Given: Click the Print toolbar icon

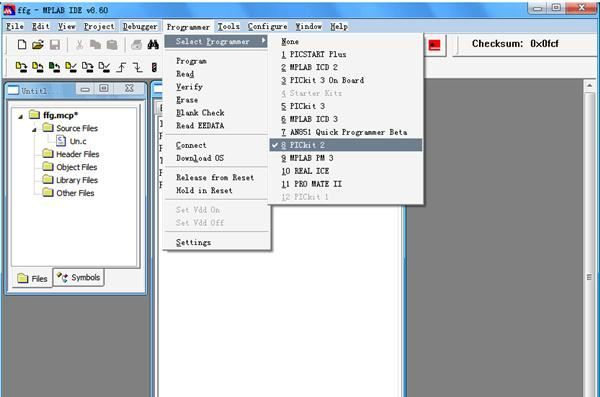Looking at the screenshot, I should tap(136, 45).
